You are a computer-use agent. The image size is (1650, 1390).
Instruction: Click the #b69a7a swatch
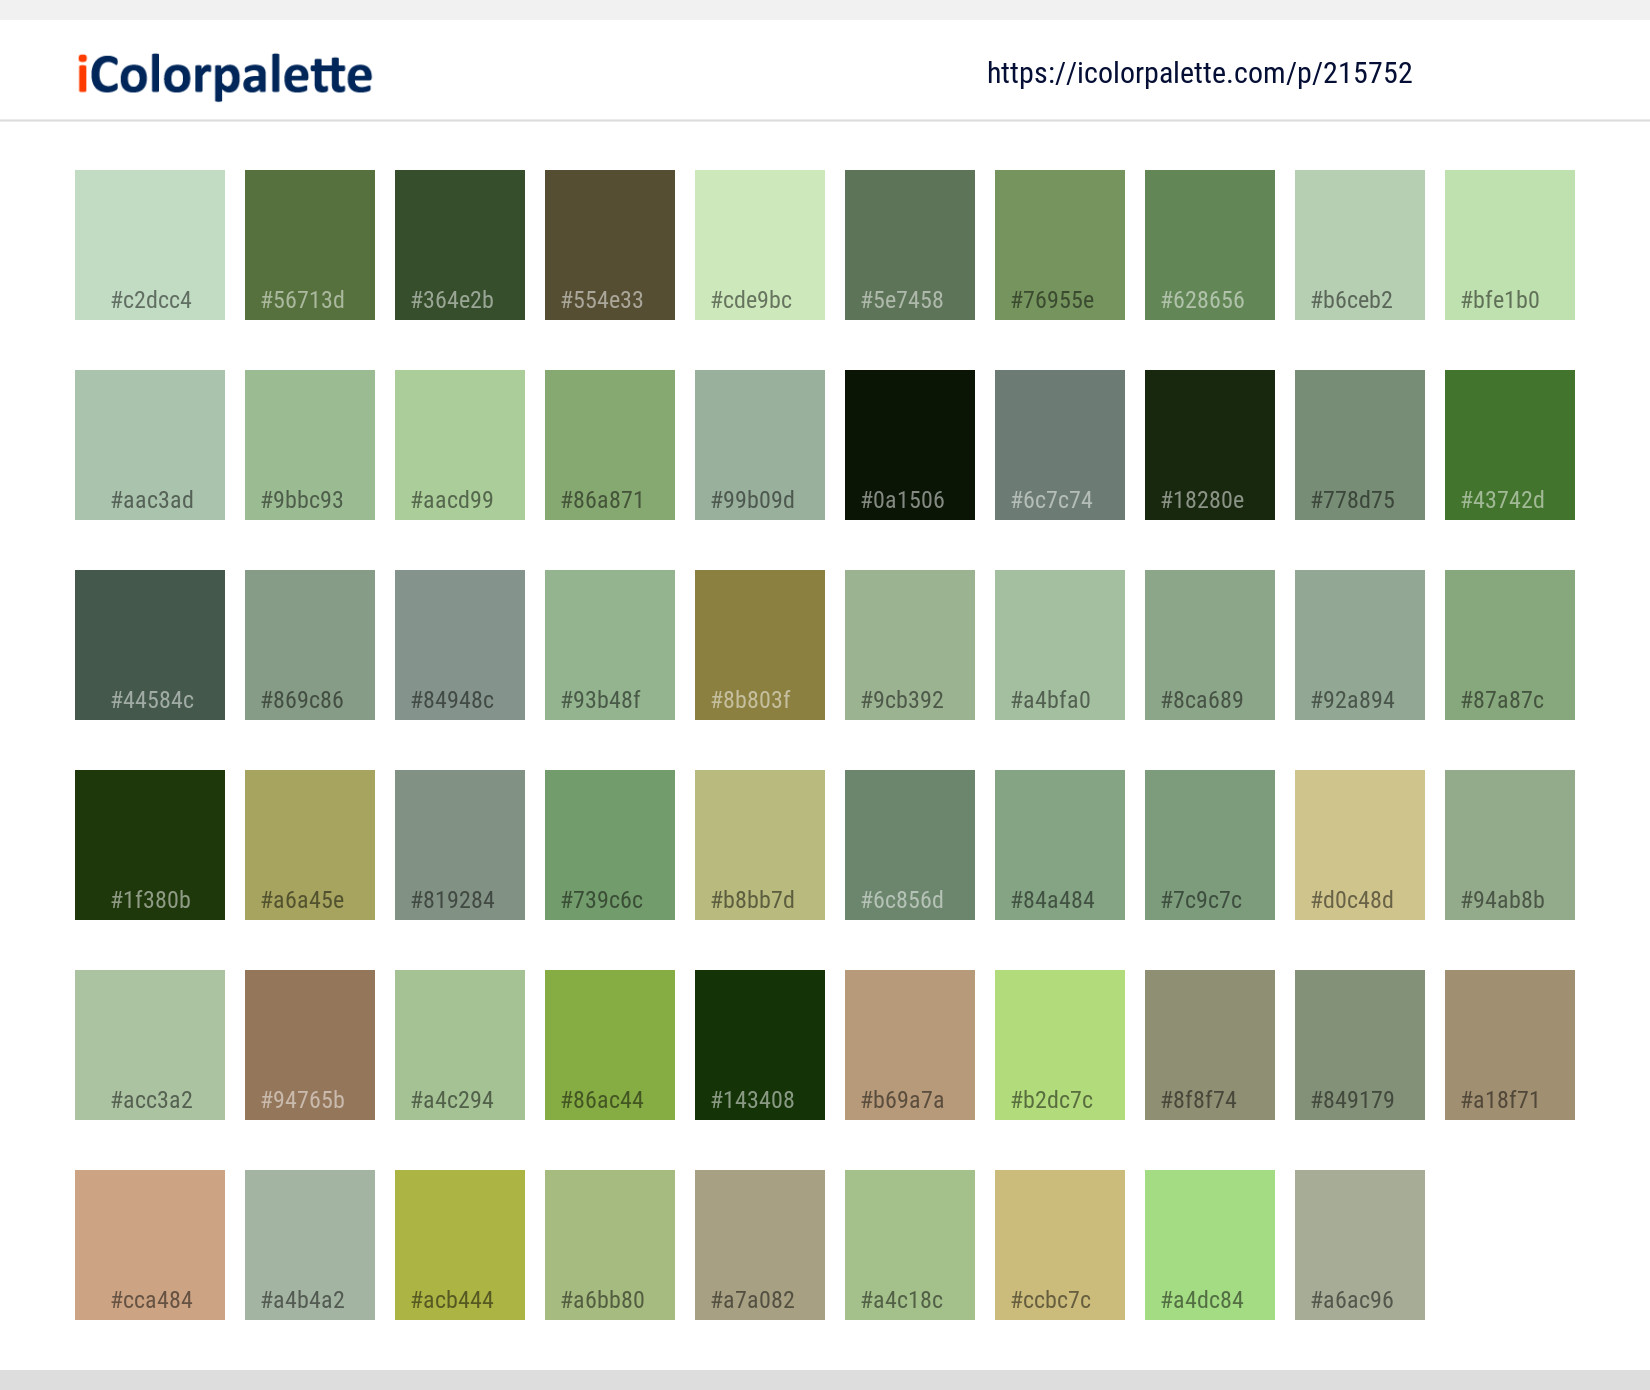(910, 1045)
